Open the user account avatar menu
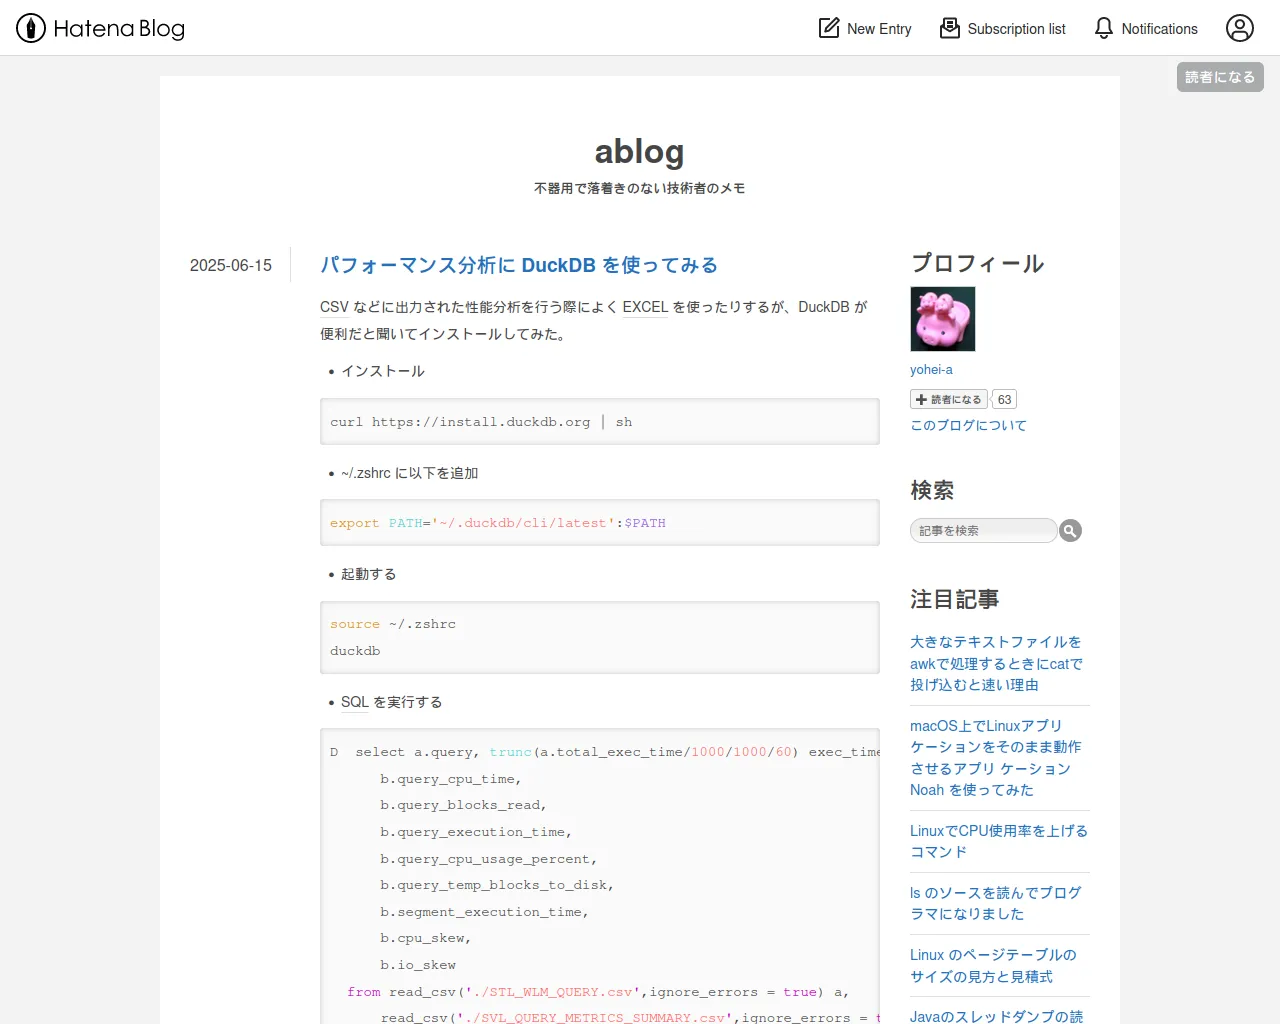 [x=1240, y=28]
